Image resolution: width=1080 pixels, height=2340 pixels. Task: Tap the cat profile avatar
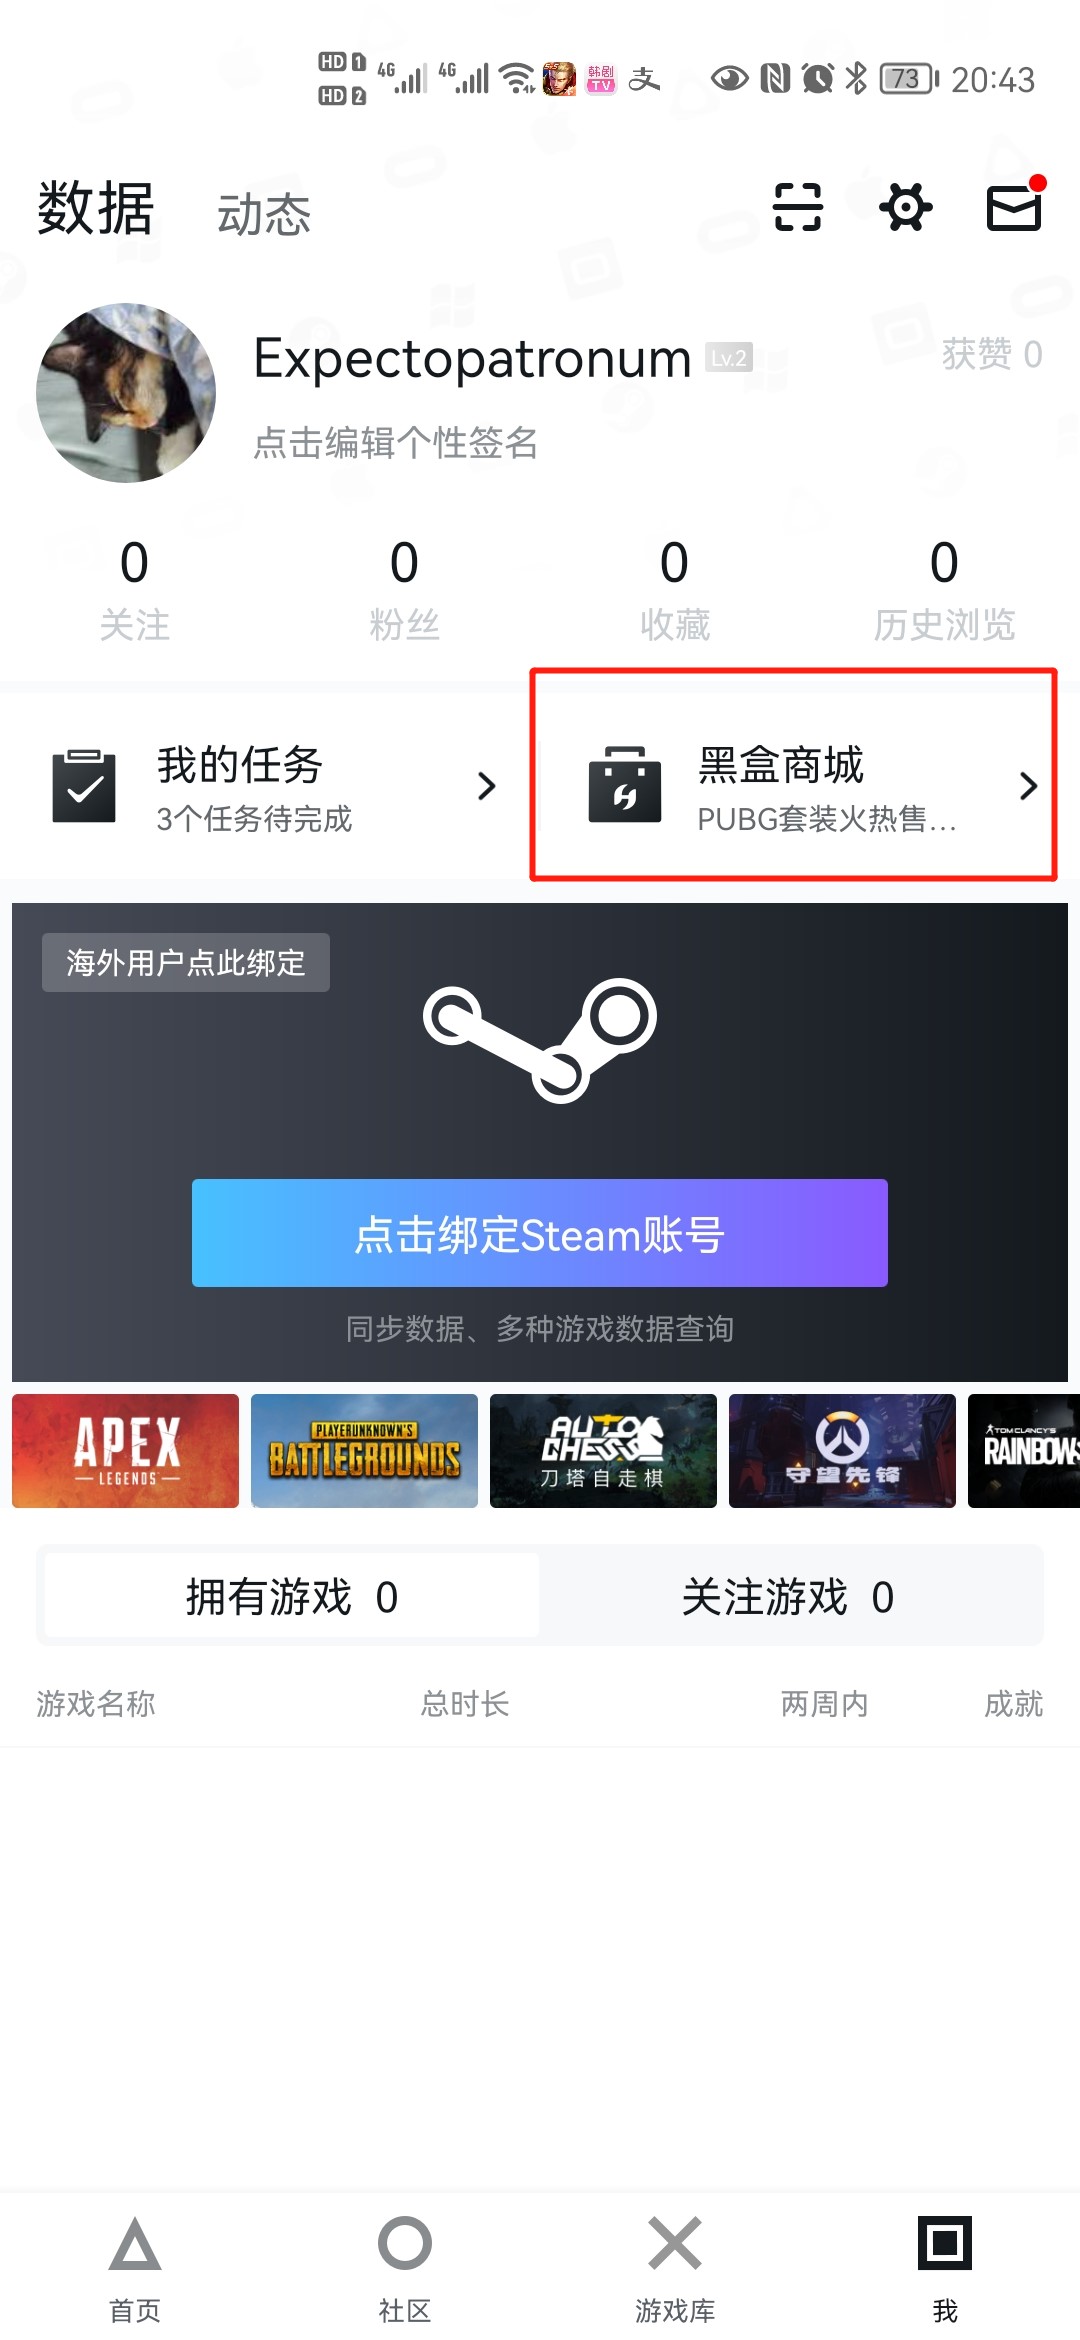pyautogui.click(x=126, y=393)
